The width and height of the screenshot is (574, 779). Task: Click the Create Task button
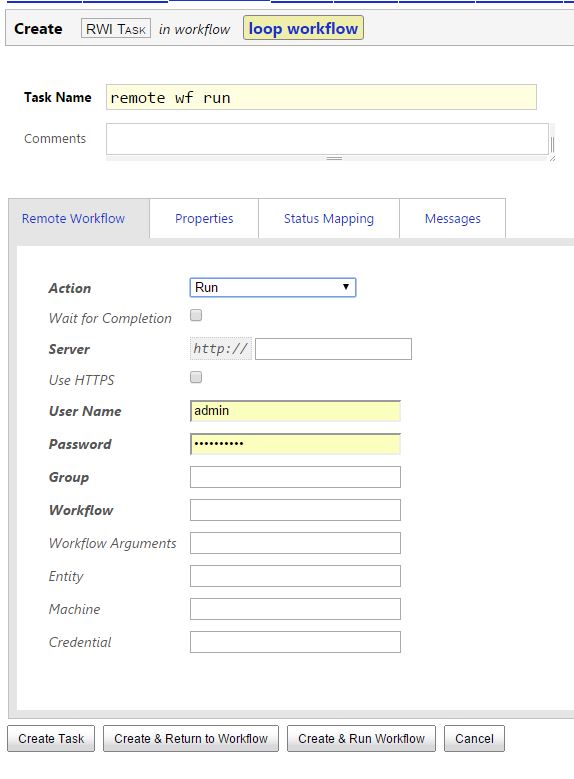[x=51, y=739]
